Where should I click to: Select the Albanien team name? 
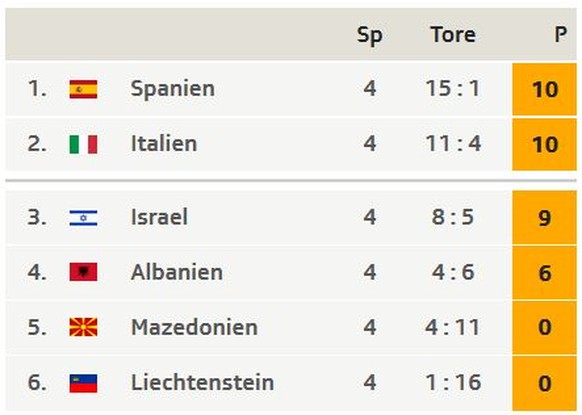point(177,272)
